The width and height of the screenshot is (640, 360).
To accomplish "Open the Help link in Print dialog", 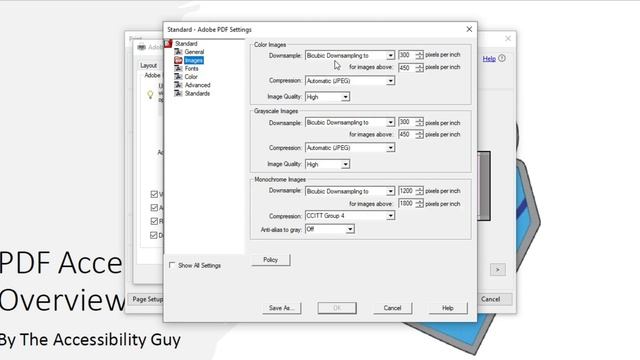I will [489, 58].
